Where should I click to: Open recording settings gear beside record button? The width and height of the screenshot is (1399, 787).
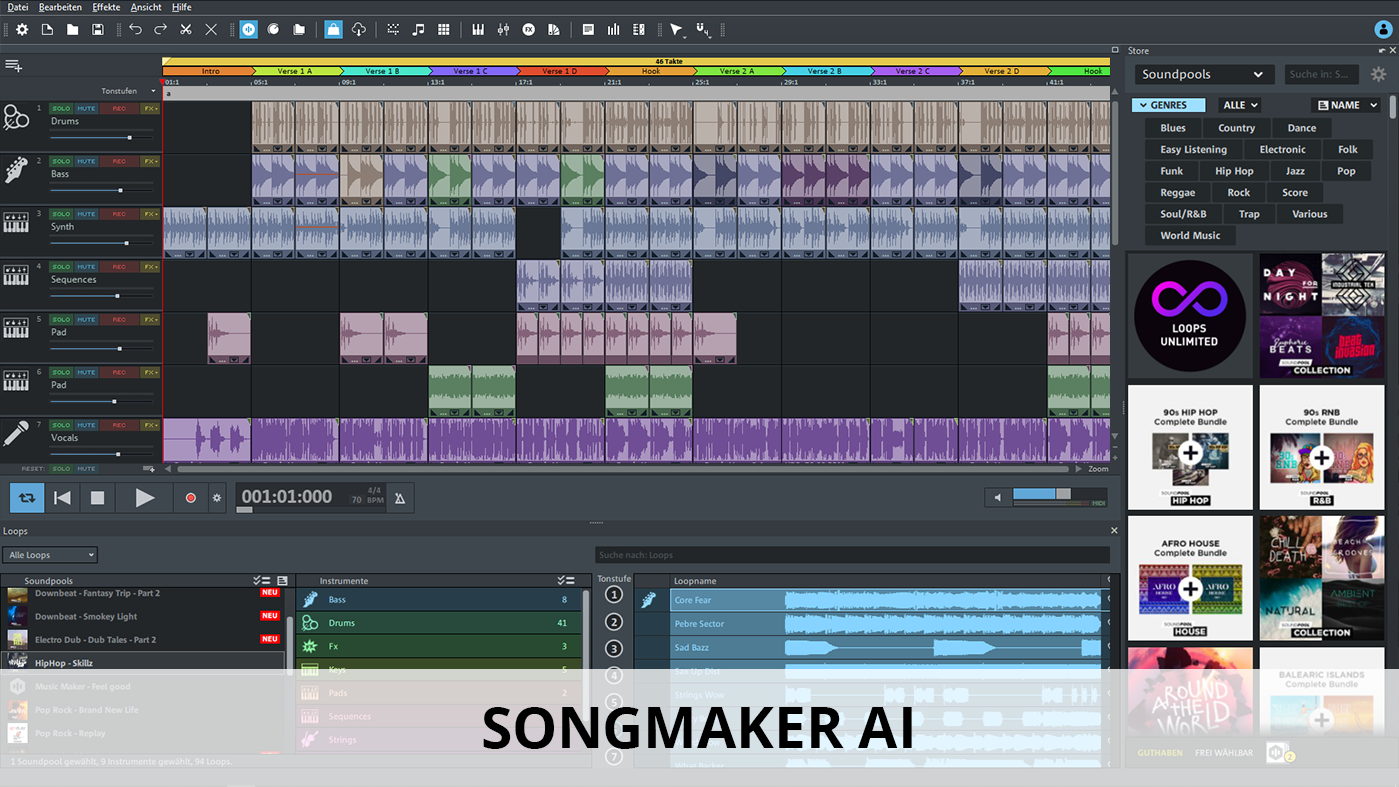pyautogui.click(x=216, y=497)
